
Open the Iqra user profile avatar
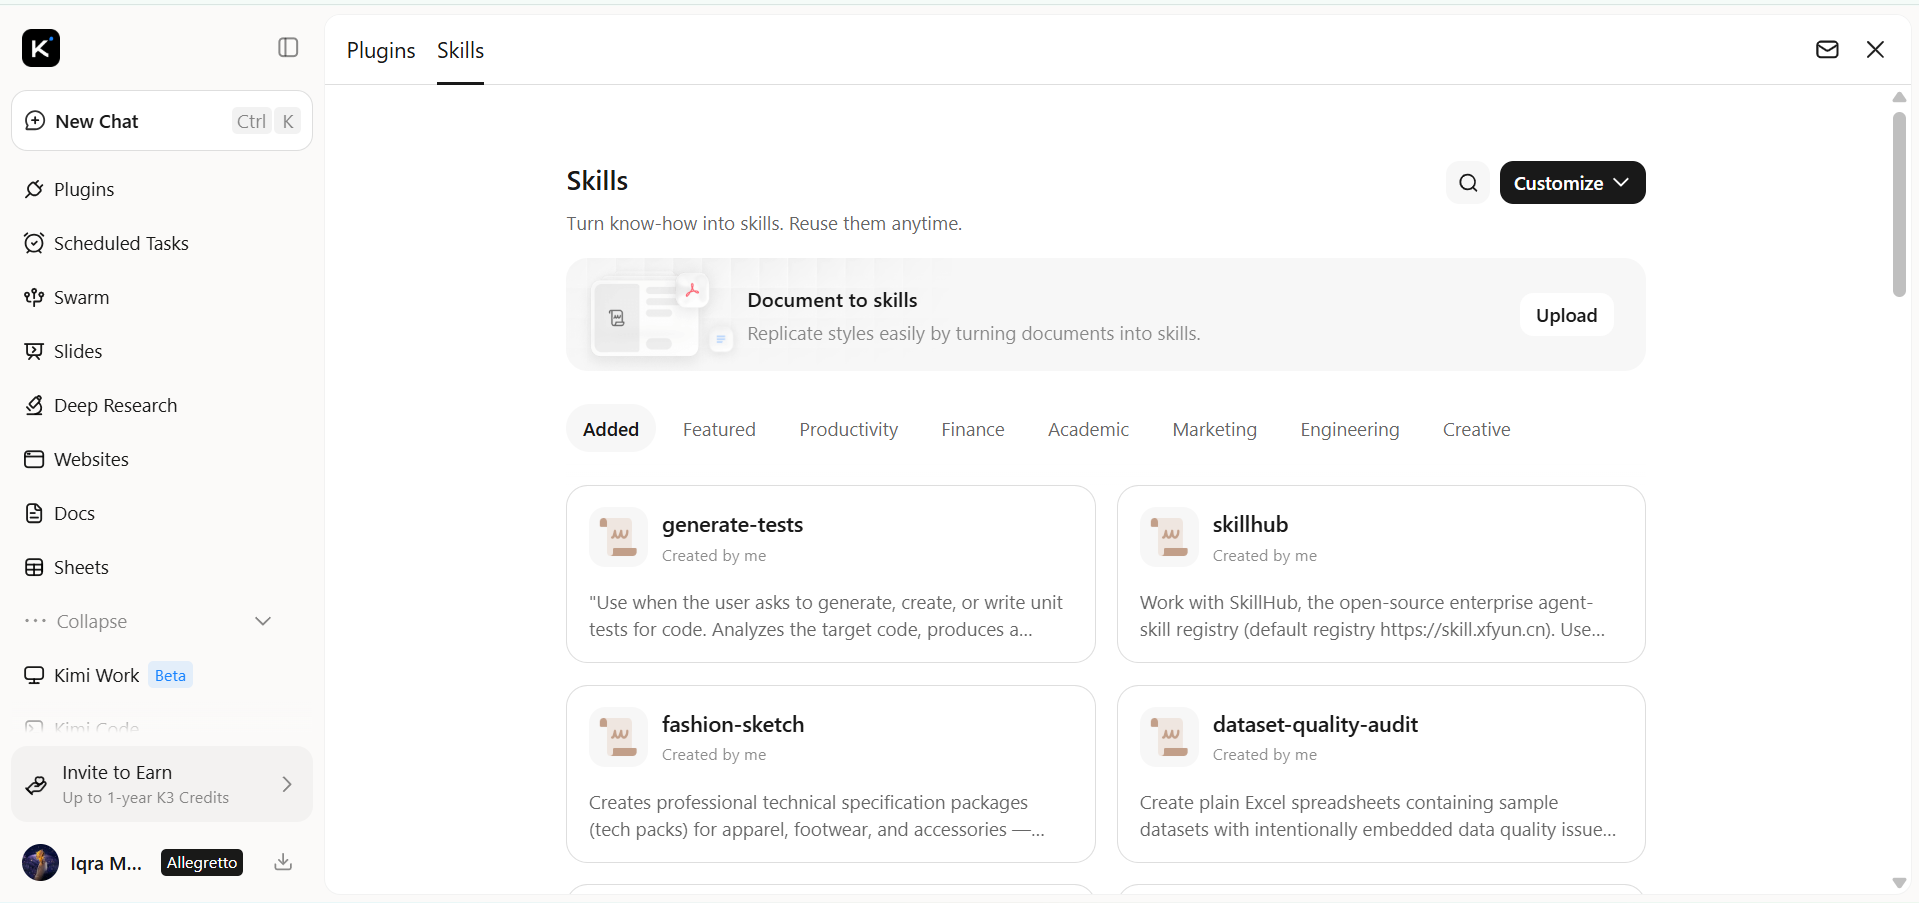pos(40,862)
